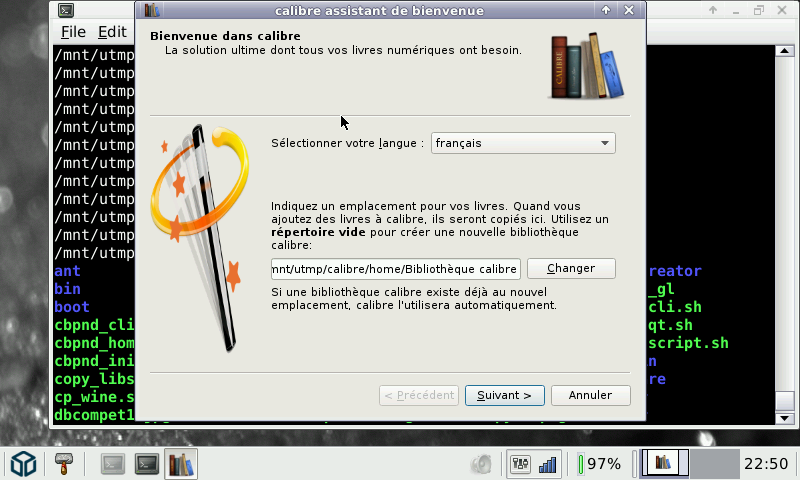Click 'bin' directory in terminal
Screen dimensions: 800x480
click(67, 289)
